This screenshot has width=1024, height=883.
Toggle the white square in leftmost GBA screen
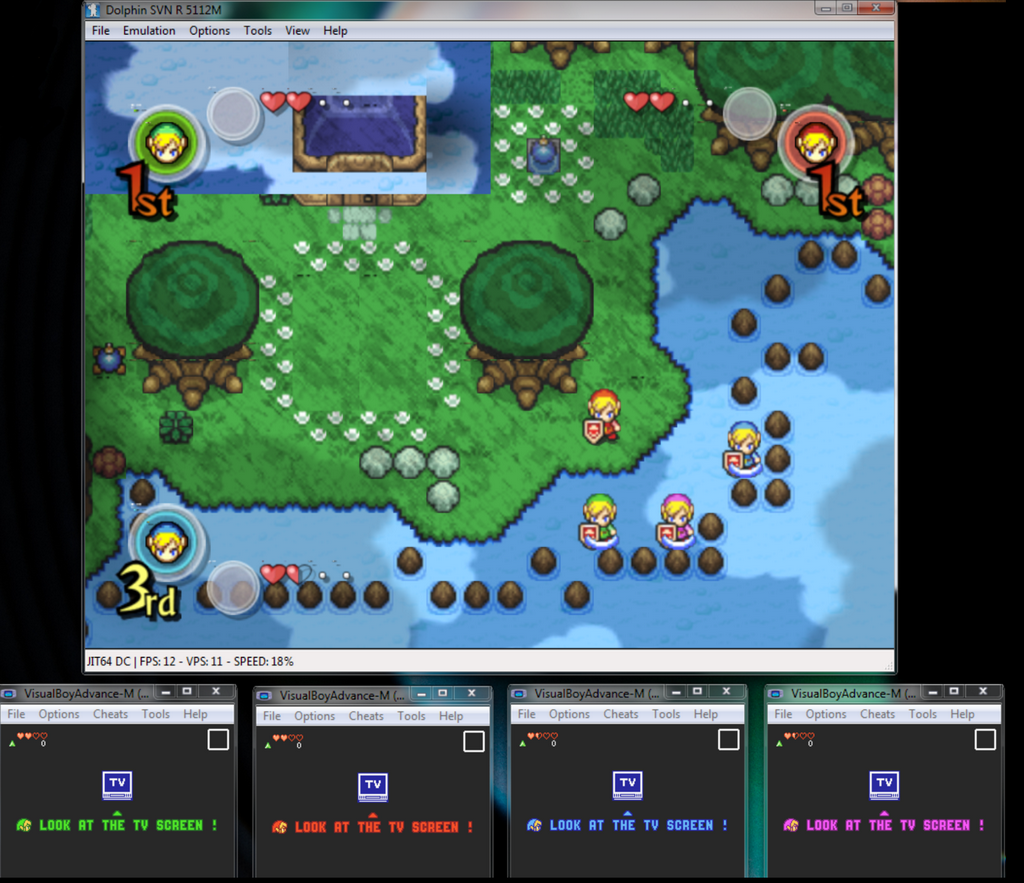[x=217, y=738]
